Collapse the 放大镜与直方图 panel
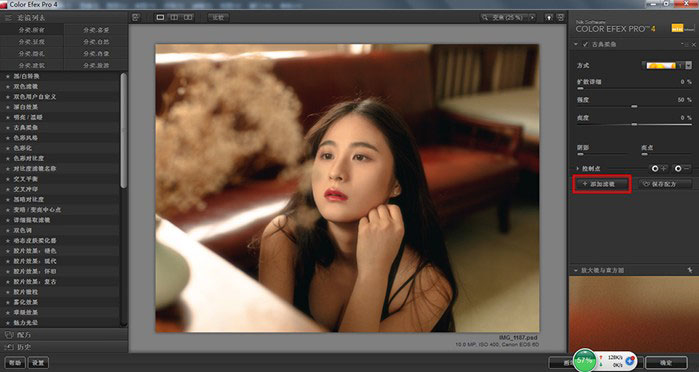The height and width of the screenshot is (372, 699). pyautogui.click(x=576, y=270)
